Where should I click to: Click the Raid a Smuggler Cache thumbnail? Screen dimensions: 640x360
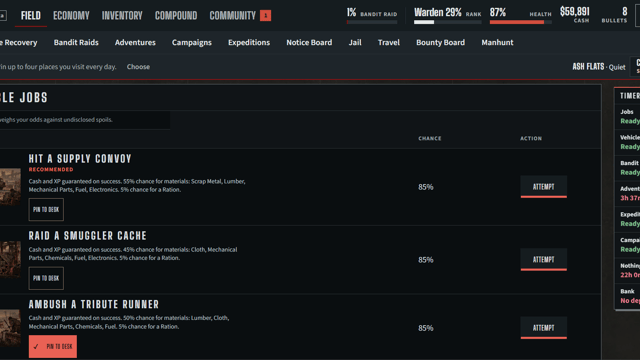[x=10, y=260]
